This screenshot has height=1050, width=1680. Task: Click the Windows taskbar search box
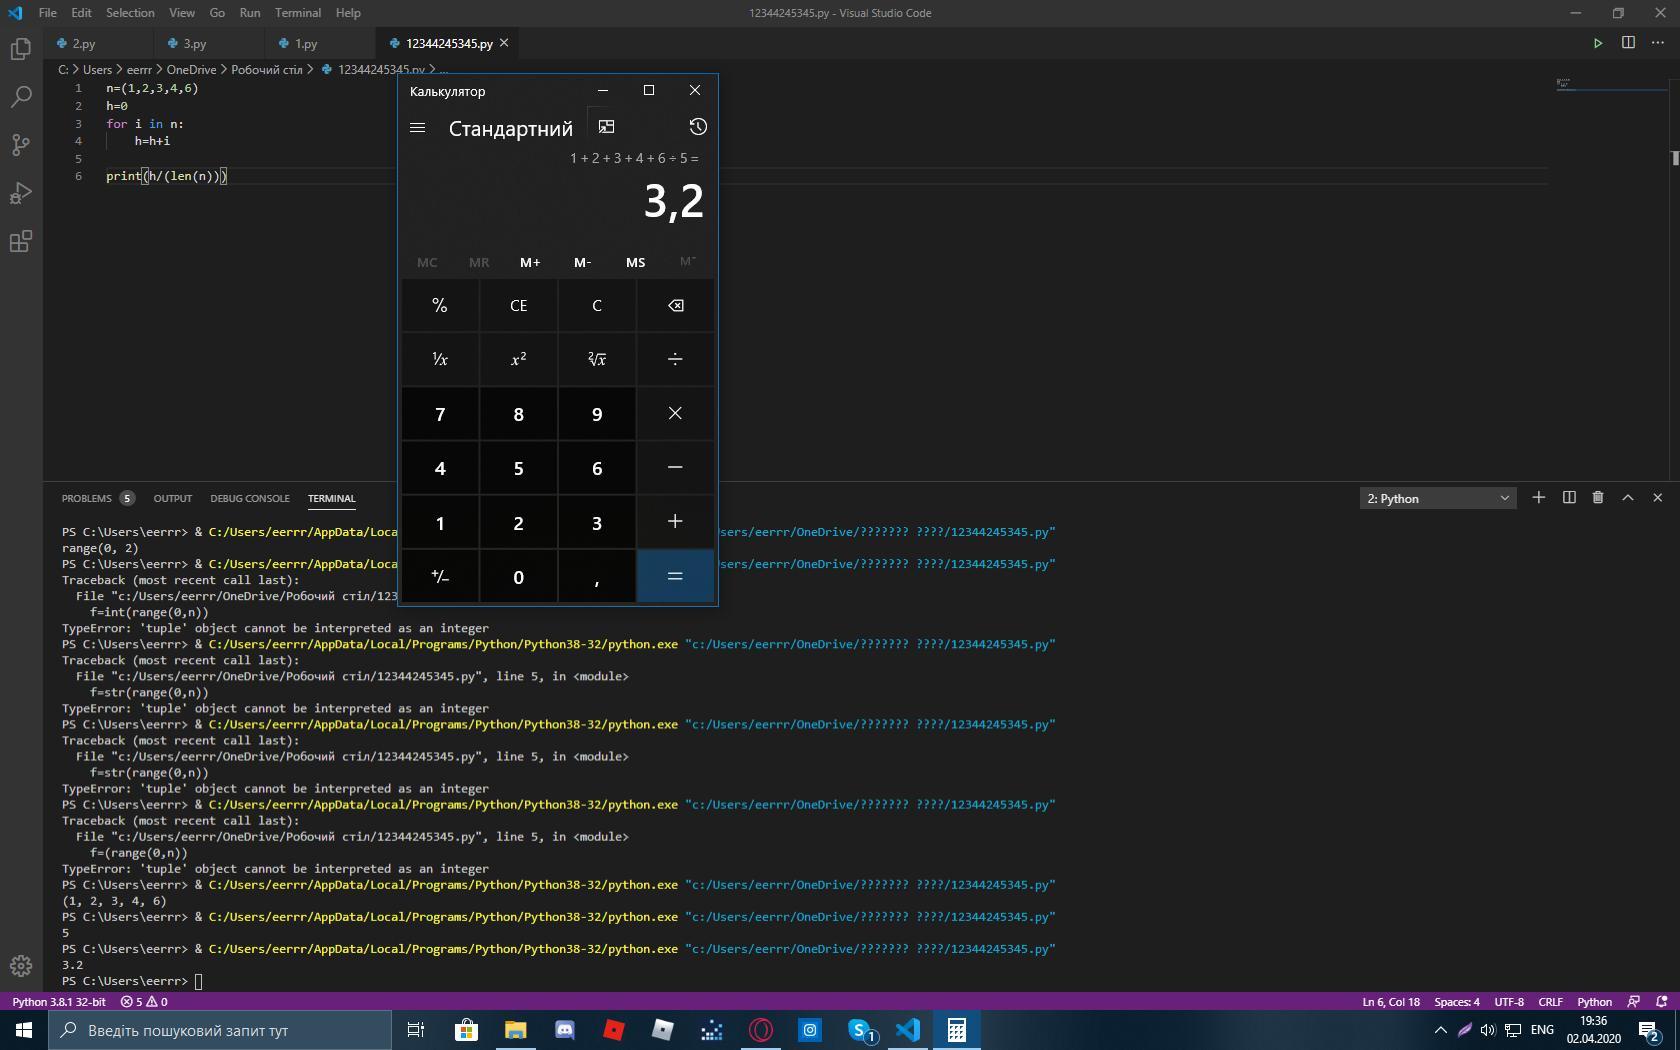[220, 1030]
